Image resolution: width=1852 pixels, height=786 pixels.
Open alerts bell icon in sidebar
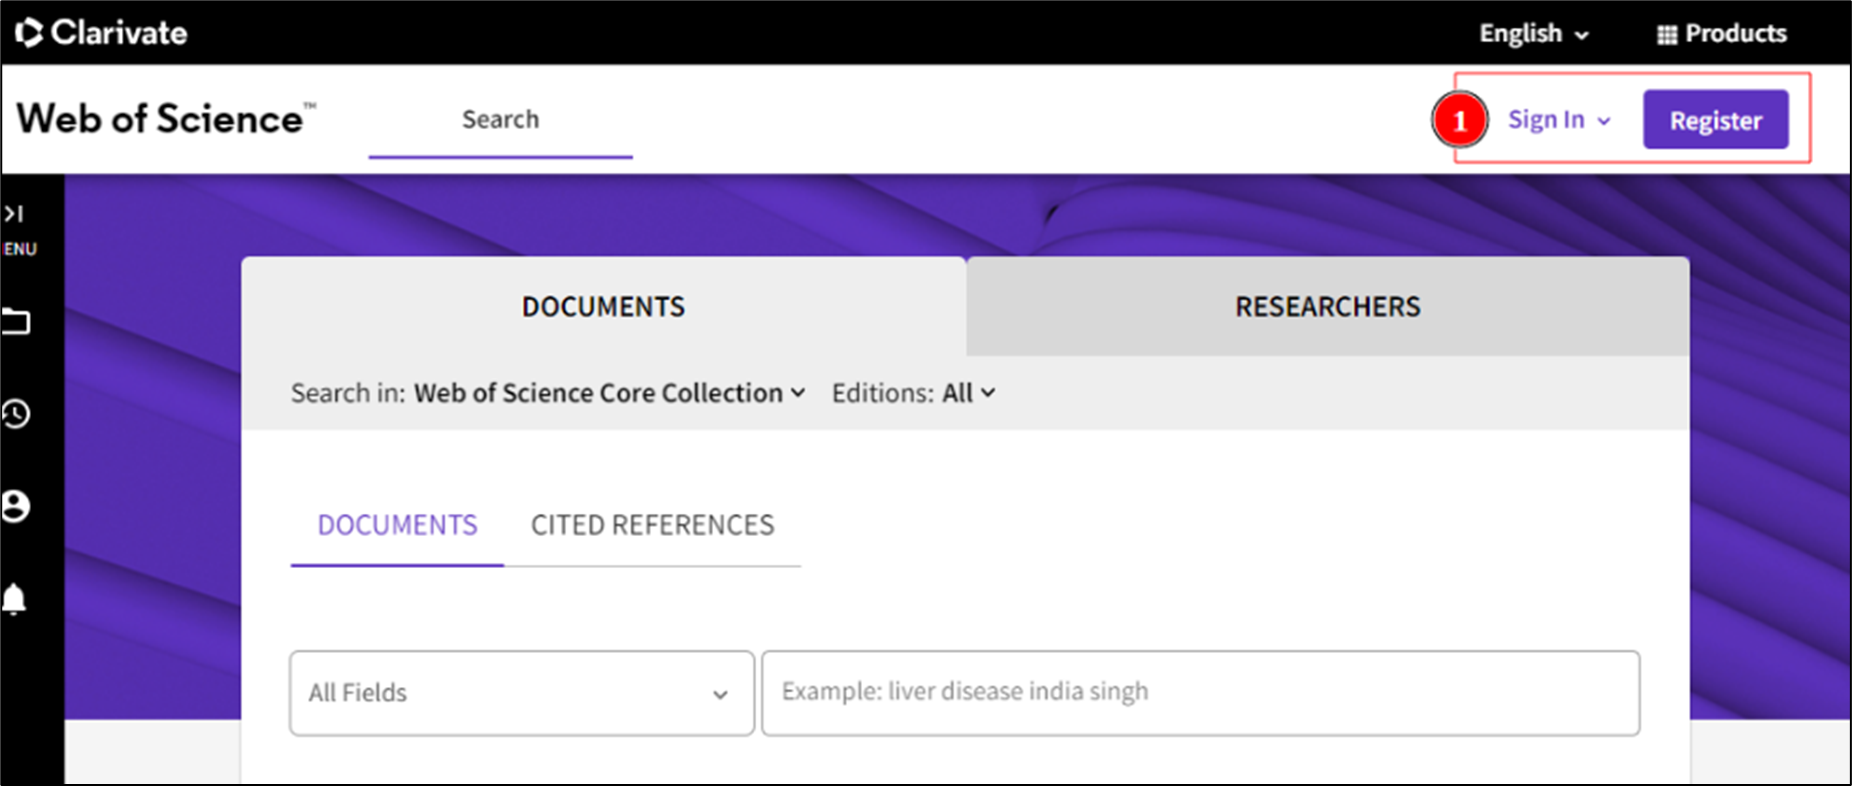point(14,599)
